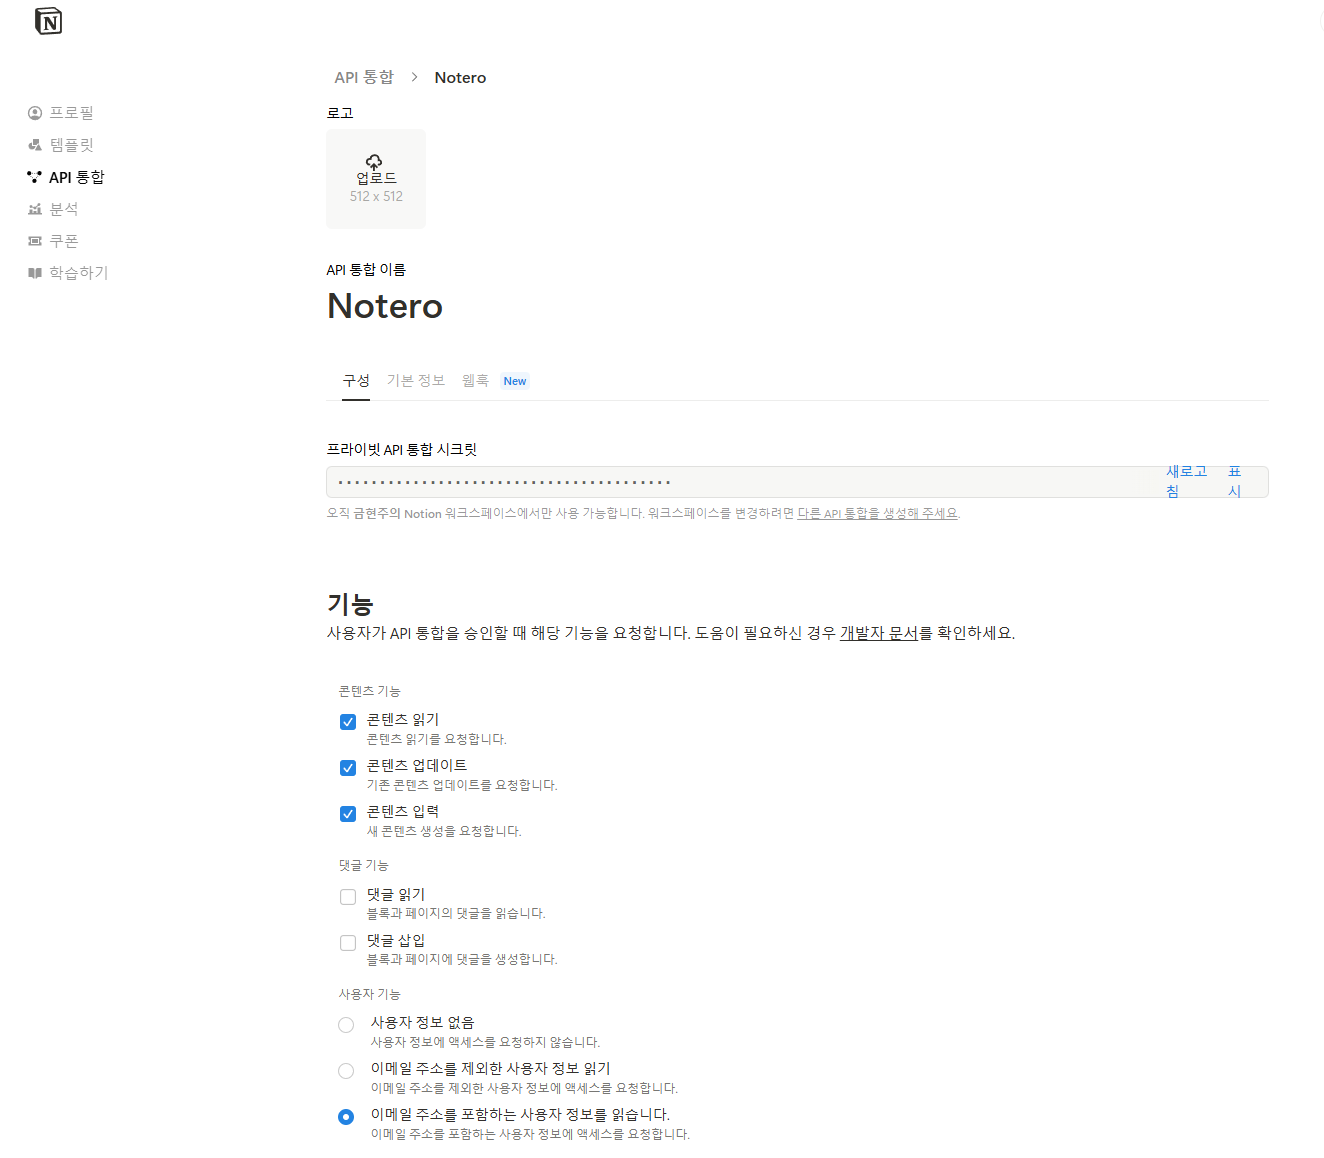Click the New badge beside 웹훅
This screenshot has height=1158, width=1324.
point(515,381)
